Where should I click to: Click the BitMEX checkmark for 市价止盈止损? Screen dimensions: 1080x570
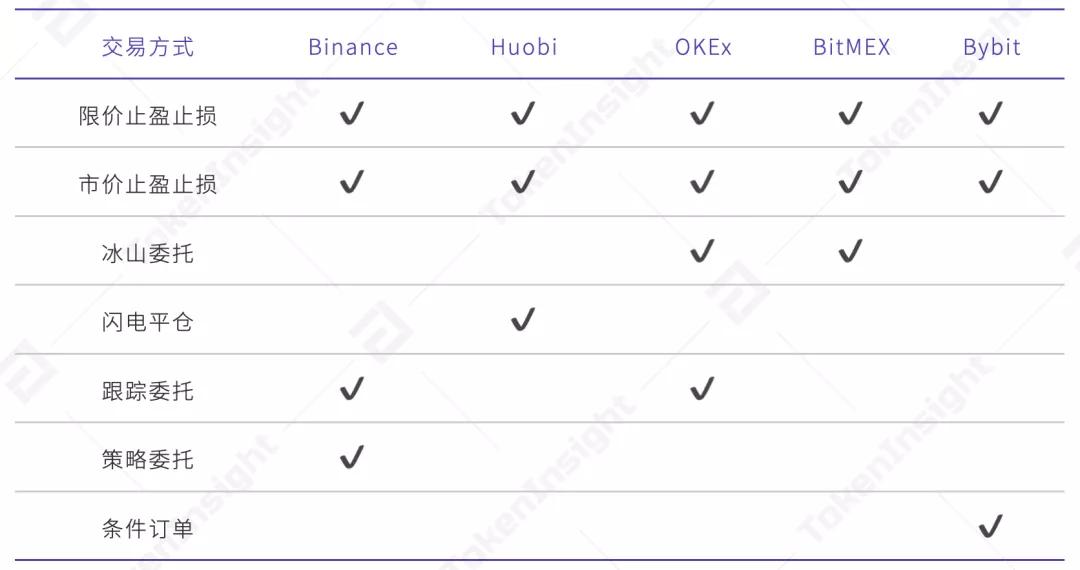[850, 183]
